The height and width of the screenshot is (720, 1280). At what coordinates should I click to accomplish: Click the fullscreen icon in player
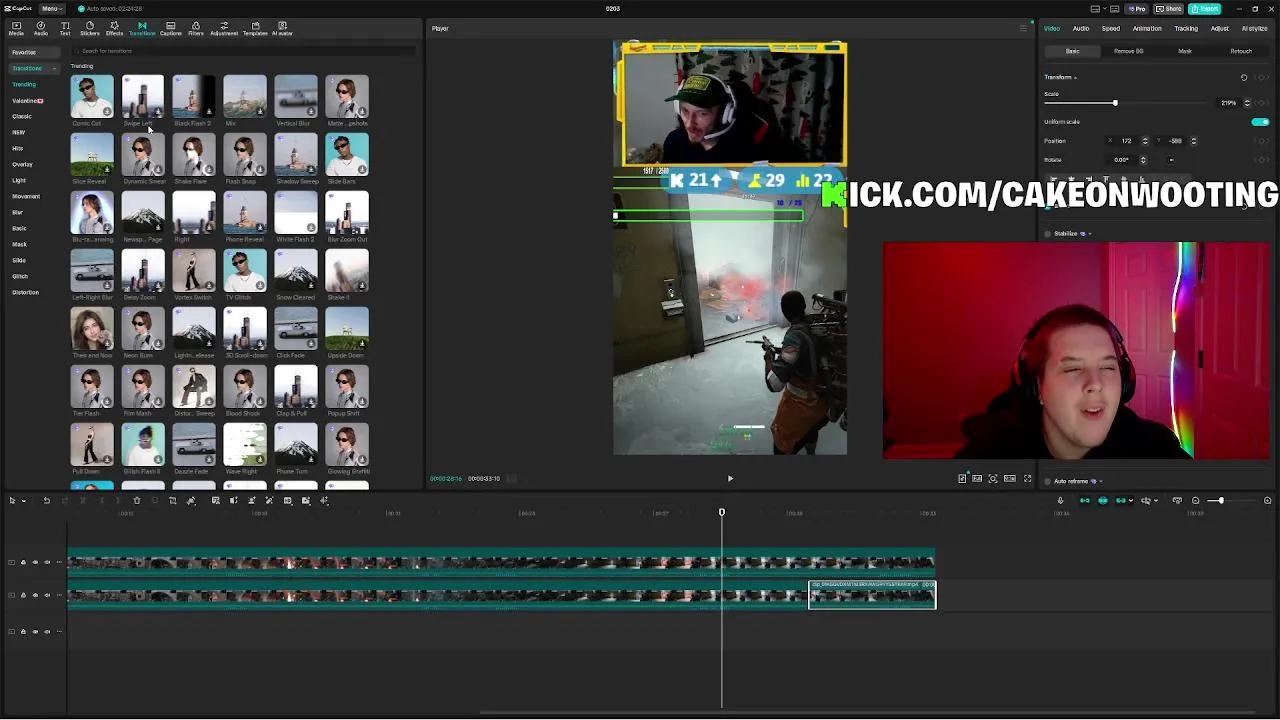1027,478
